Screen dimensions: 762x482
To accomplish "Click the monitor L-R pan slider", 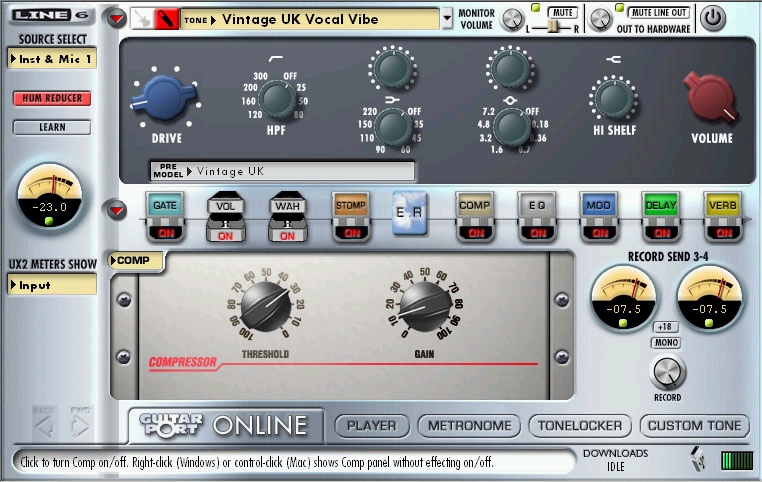I will [x=553, y=28].
